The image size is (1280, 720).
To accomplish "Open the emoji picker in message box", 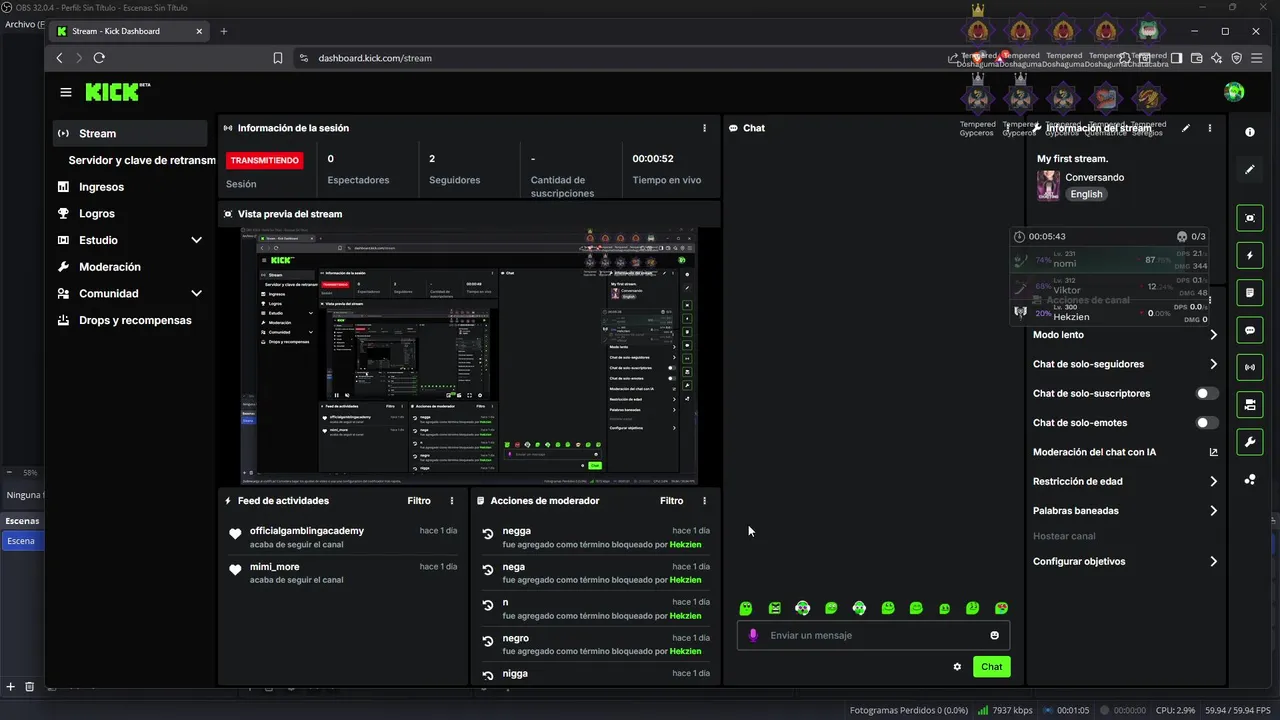I will tap(994, 635).
